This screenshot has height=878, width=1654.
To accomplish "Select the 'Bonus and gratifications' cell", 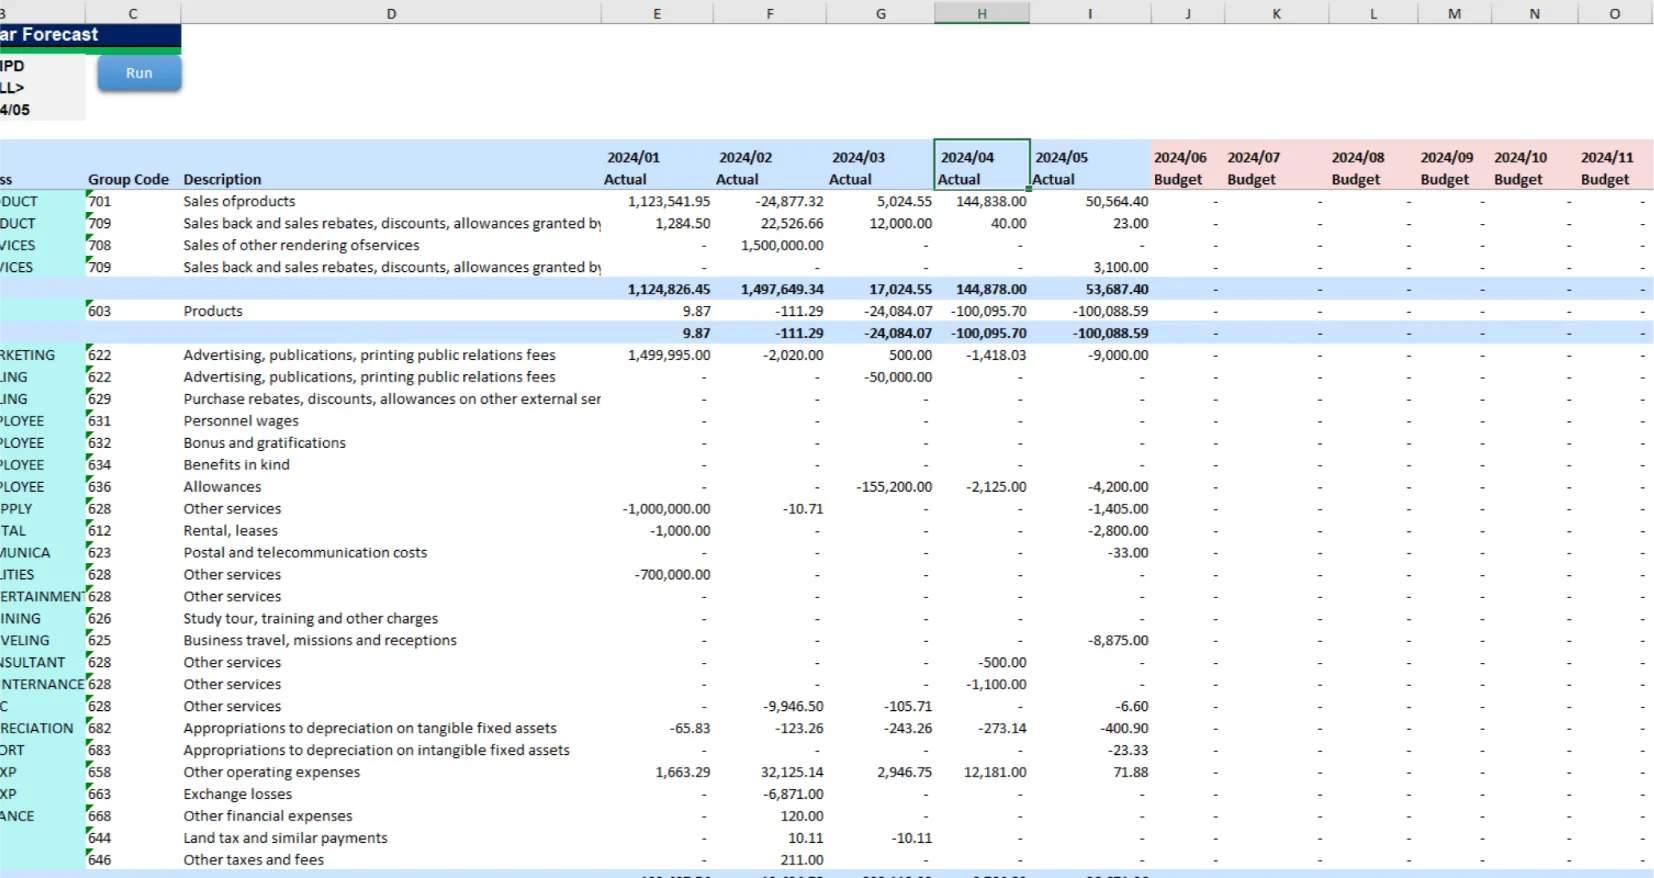I will click(264, 443).
